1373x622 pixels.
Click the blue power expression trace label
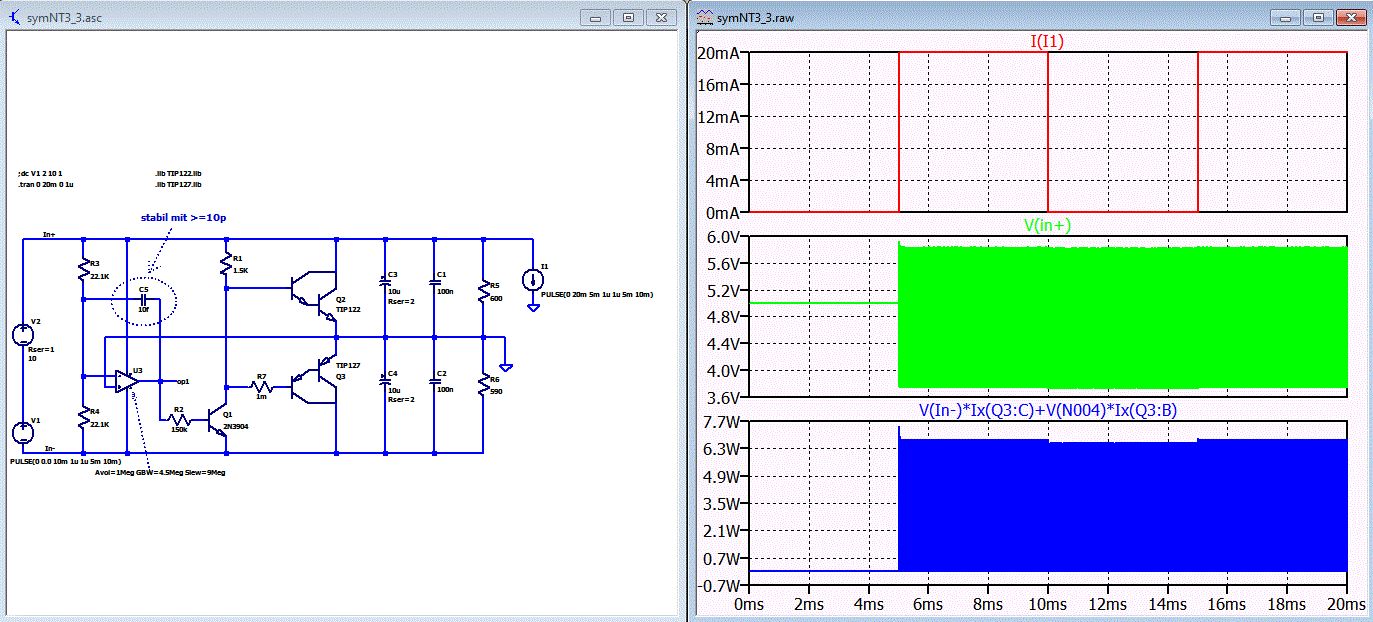pos(1046,410)
